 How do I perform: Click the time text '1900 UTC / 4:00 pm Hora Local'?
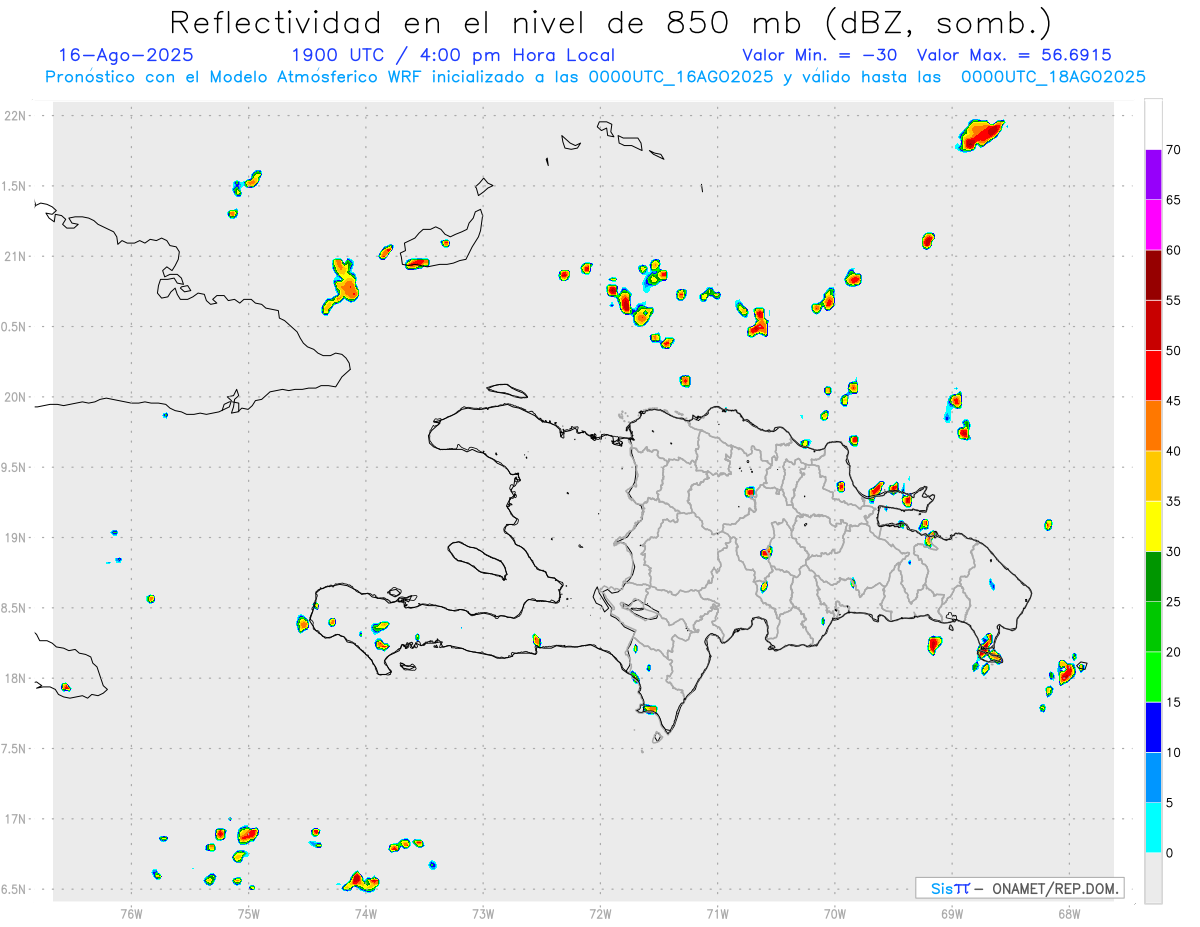[452, 55]
